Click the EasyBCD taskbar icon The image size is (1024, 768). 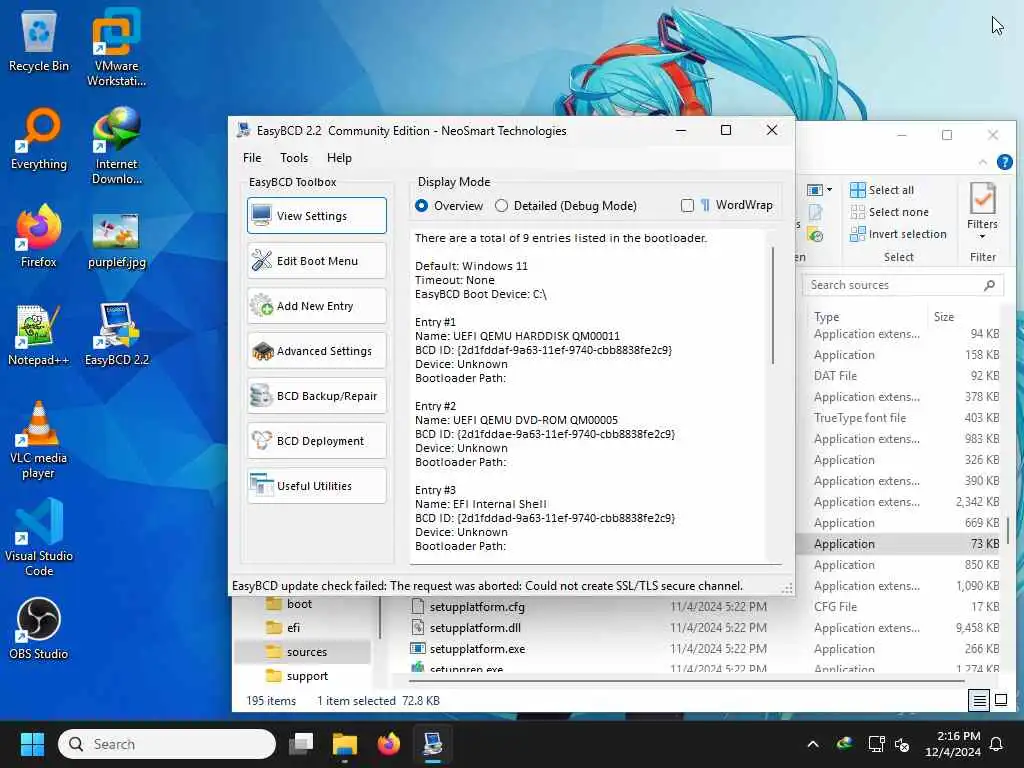(x=432, y=744)
